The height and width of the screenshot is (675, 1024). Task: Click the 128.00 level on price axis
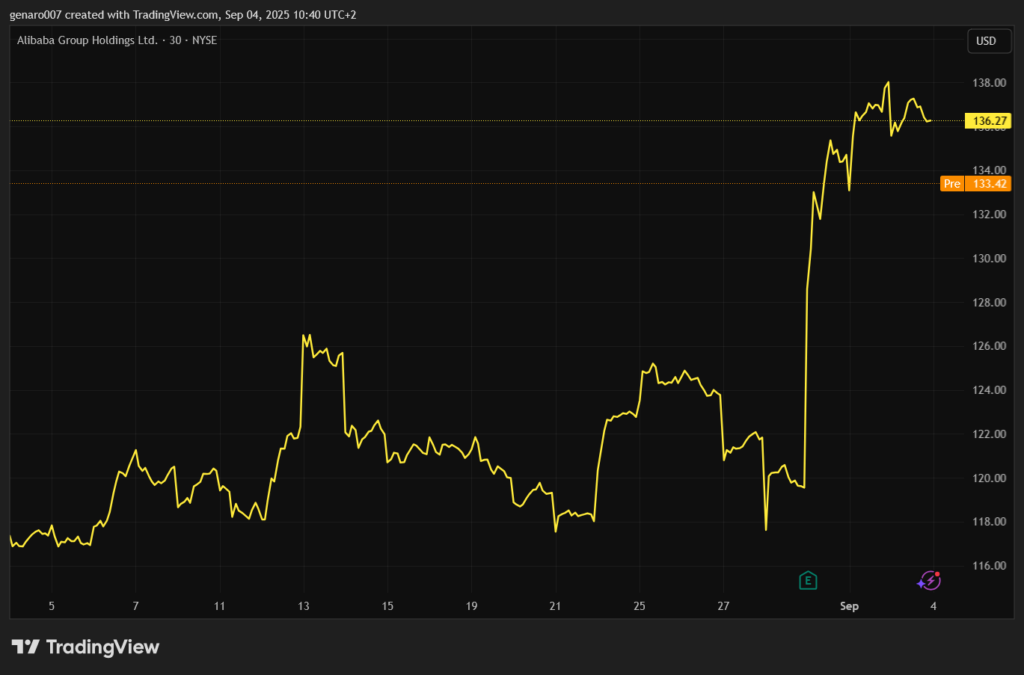(988, 302)
